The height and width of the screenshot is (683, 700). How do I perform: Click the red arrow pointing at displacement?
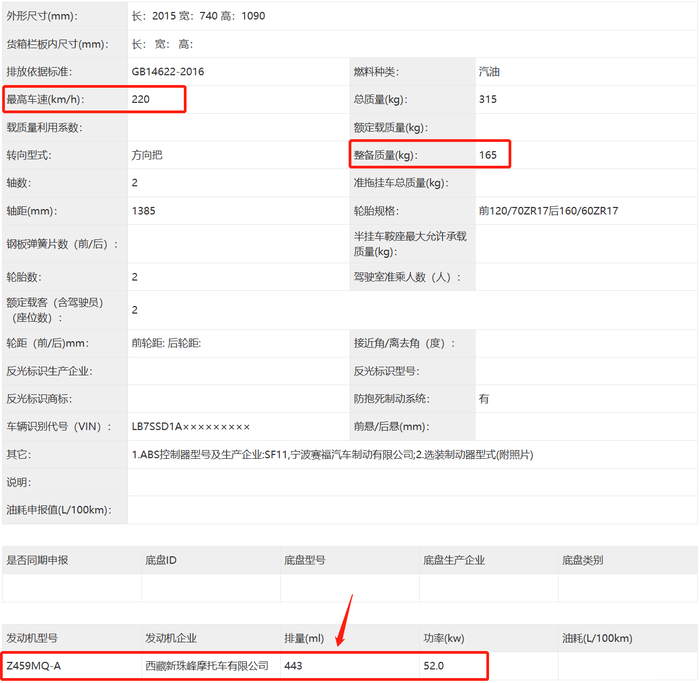343,618
